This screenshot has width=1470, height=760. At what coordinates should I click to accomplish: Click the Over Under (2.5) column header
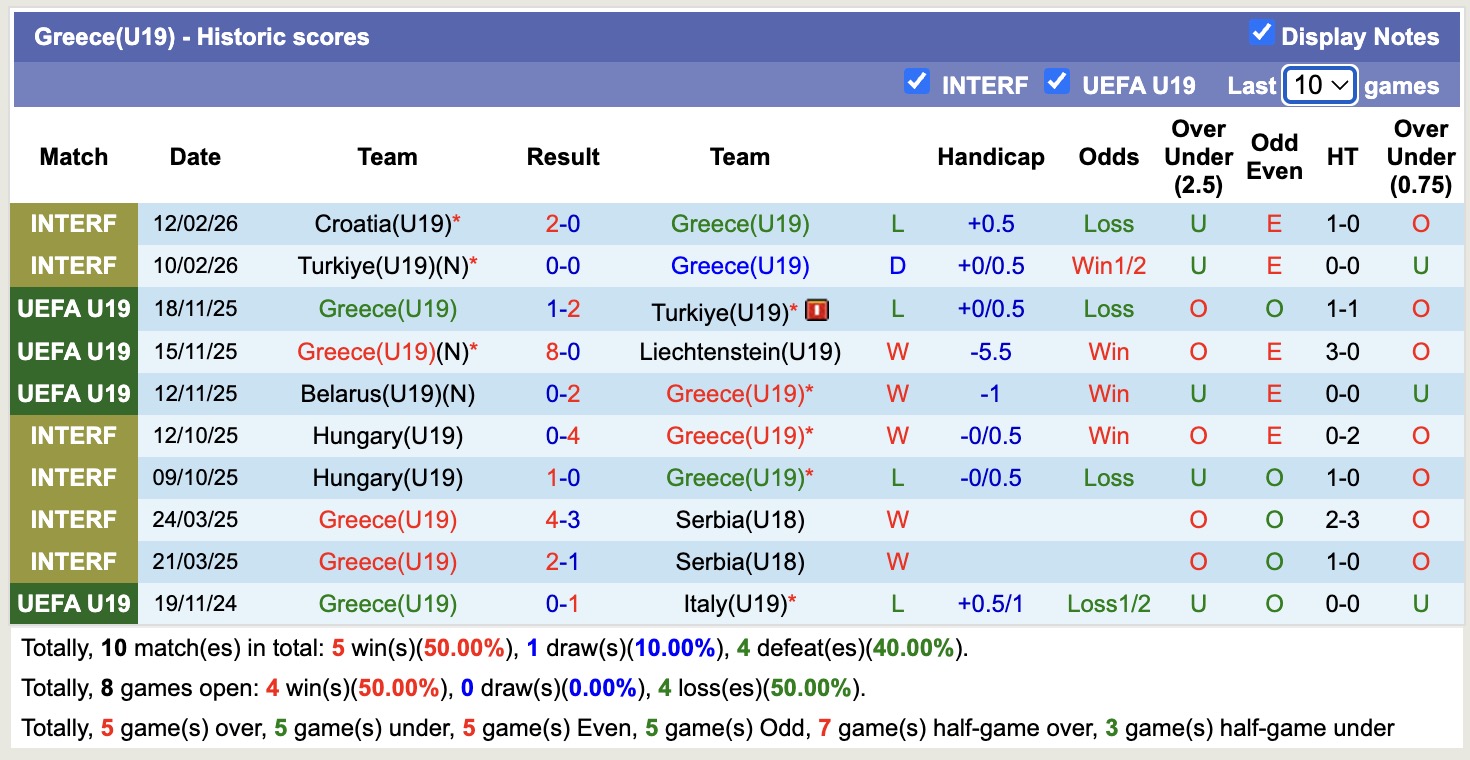point(1198,157)
